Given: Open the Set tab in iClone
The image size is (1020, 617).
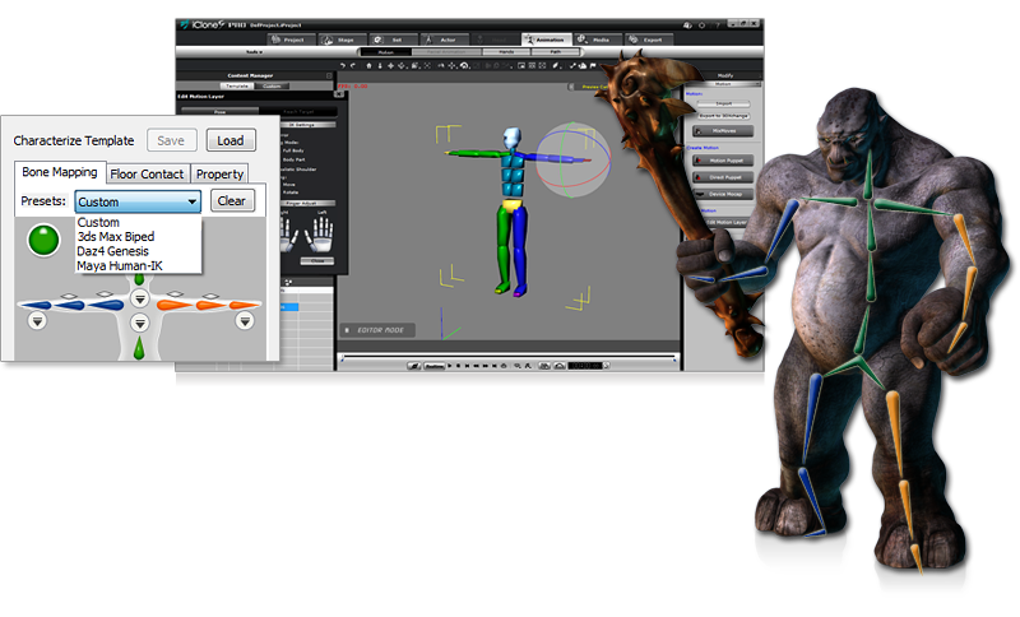Looking at the screenshot, I should (393, 40).
